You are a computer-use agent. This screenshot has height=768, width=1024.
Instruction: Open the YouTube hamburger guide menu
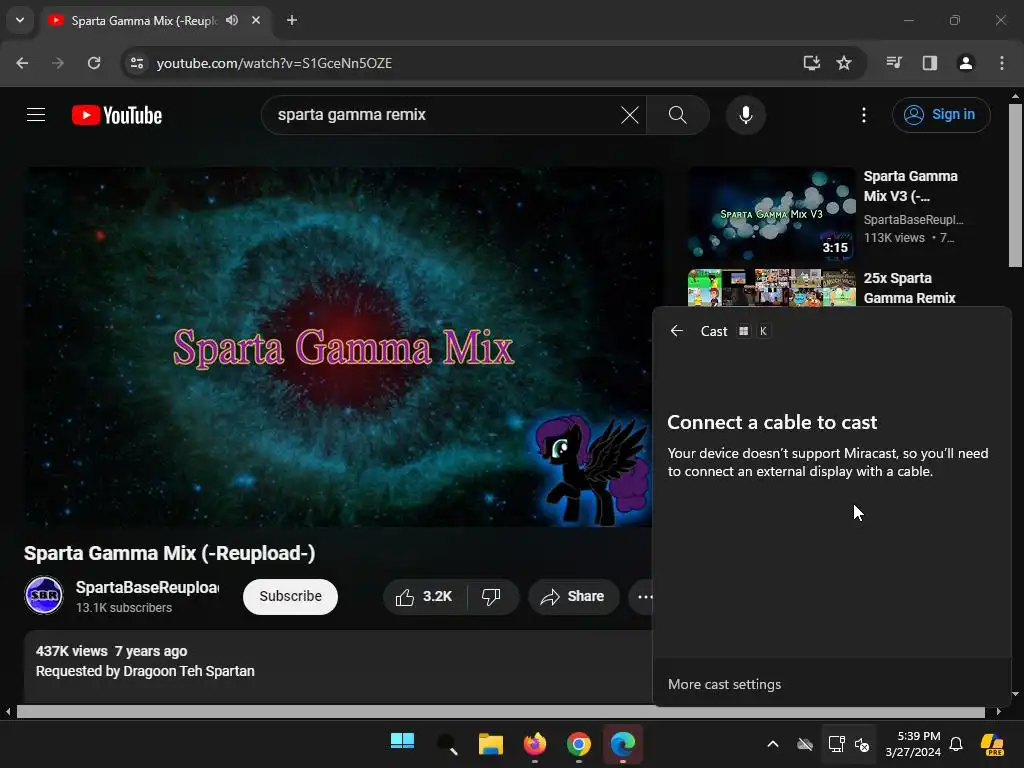click(x=36, y=115)
